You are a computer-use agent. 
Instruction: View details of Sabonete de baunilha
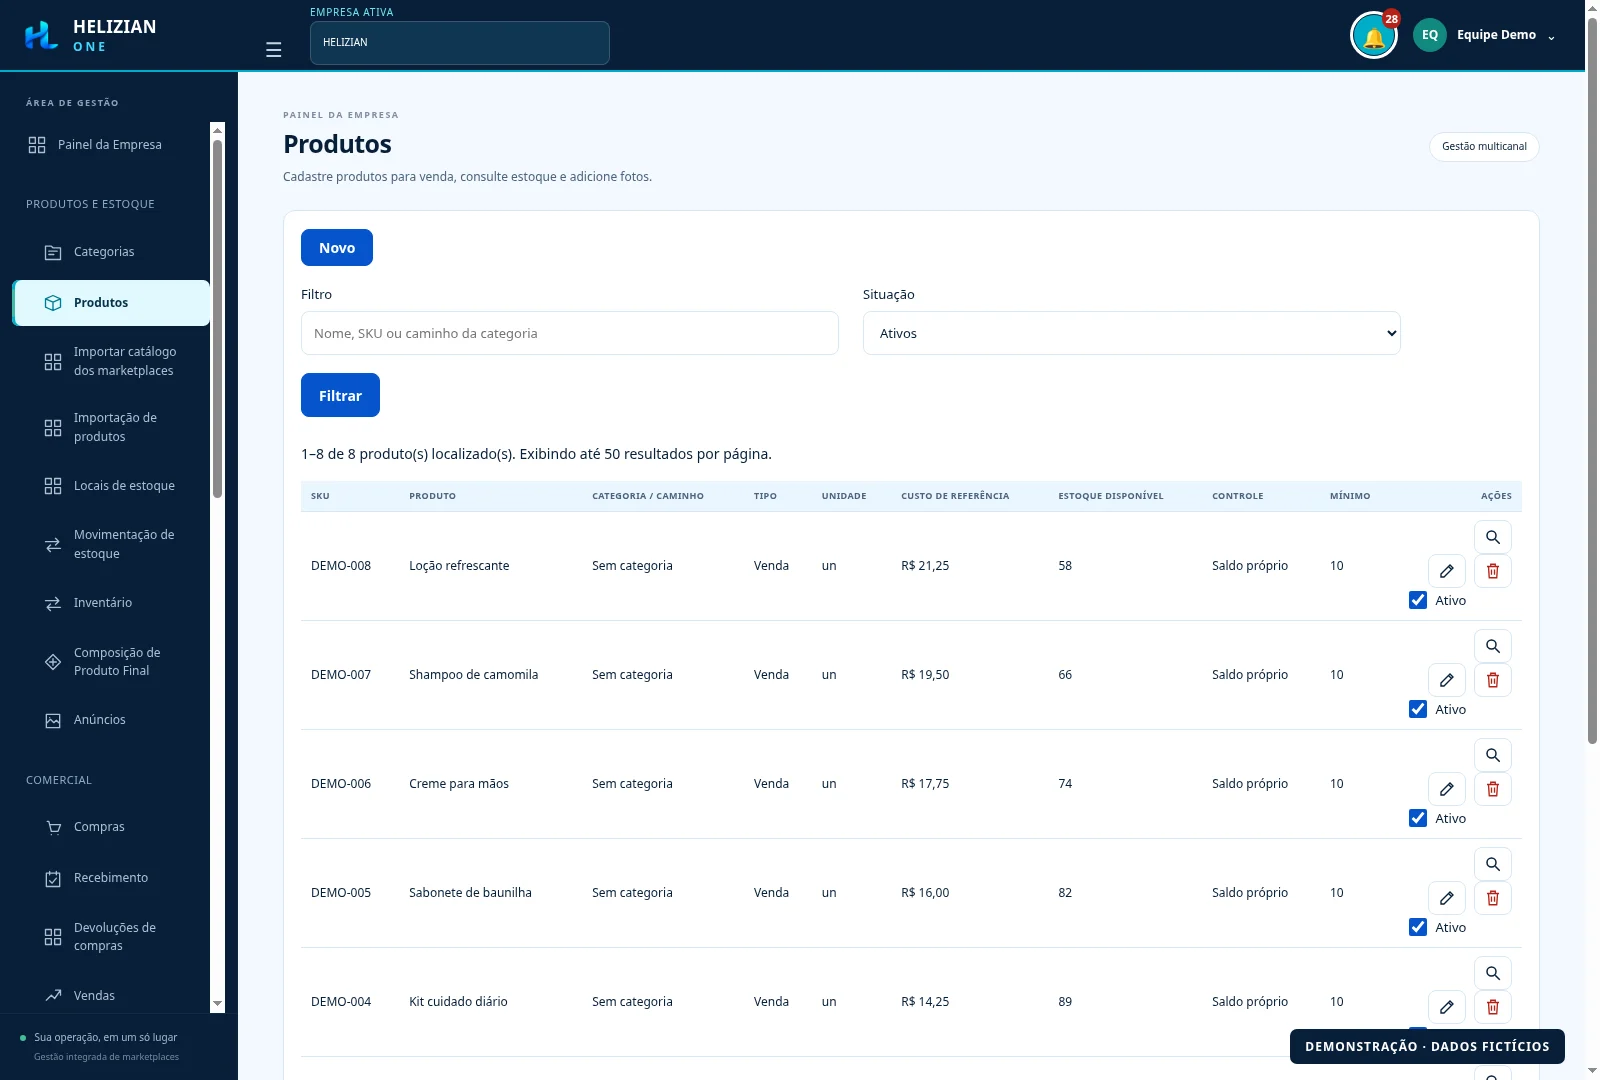click(1493, 864)
